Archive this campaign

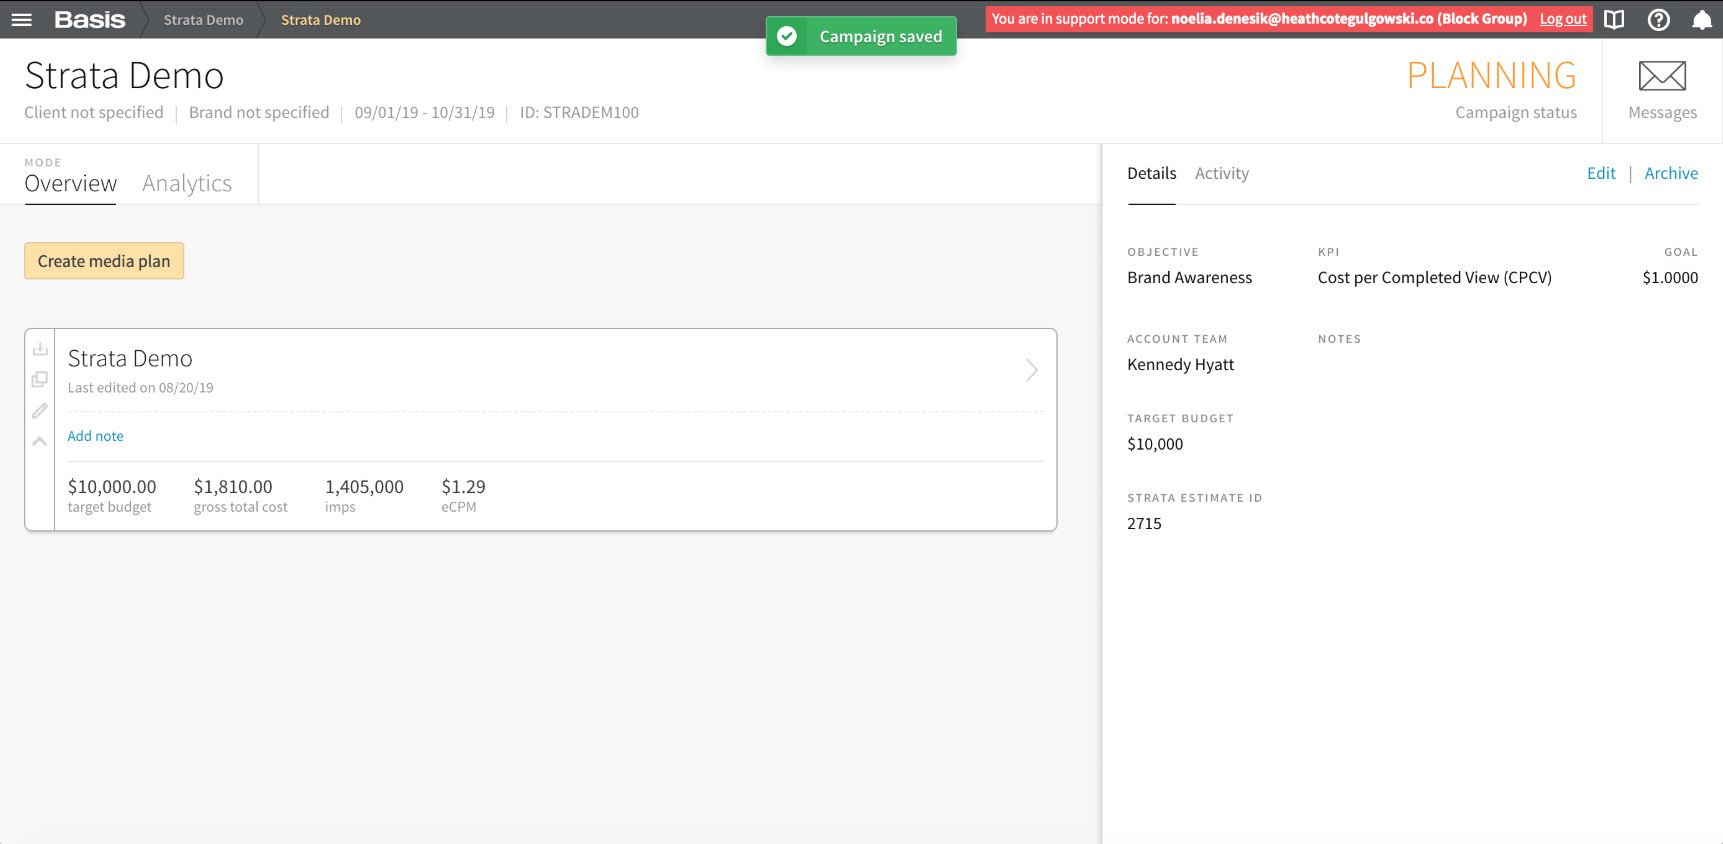click(1671, 173)
